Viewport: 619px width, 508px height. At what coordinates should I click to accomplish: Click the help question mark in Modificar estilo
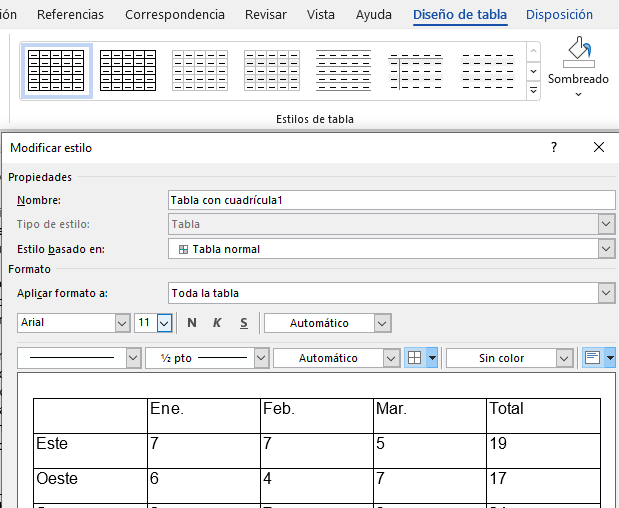pos(554,147)
